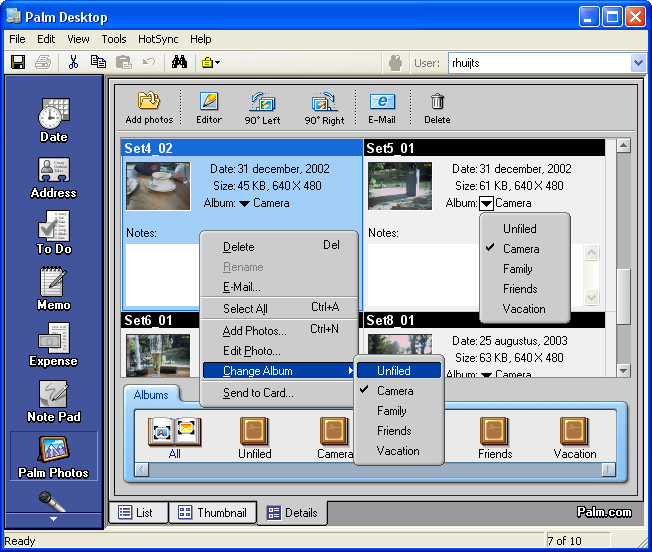Open the HotSync menu
Image resolution: width=652 pixels, height=552 pixels.
158,39
